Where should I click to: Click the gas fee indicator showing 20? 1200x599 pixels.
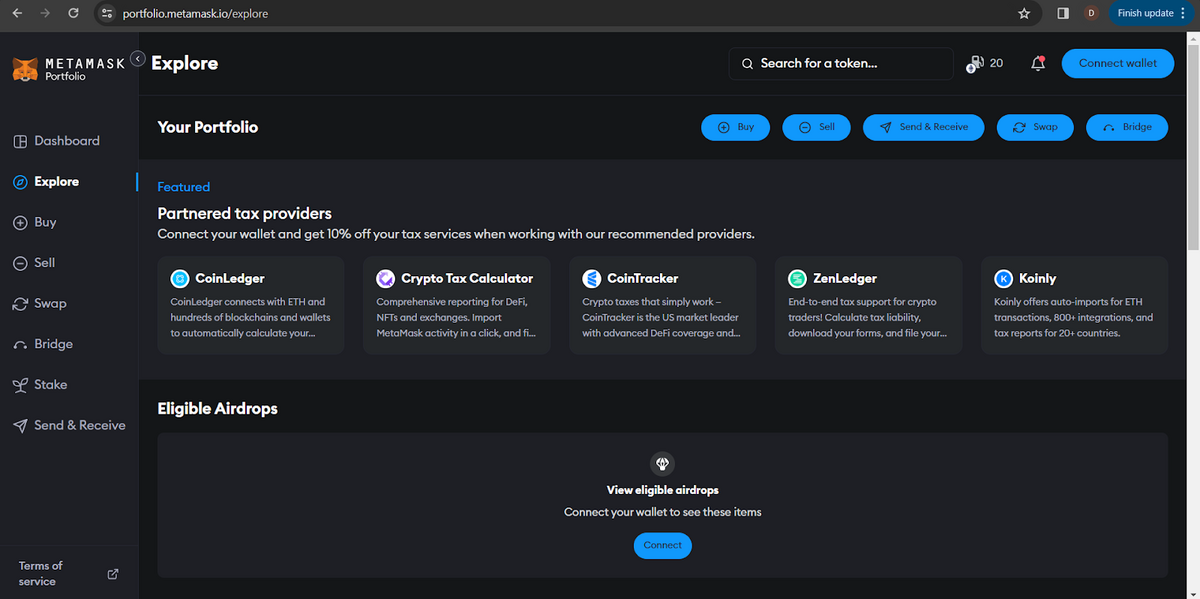coord(985,63)
